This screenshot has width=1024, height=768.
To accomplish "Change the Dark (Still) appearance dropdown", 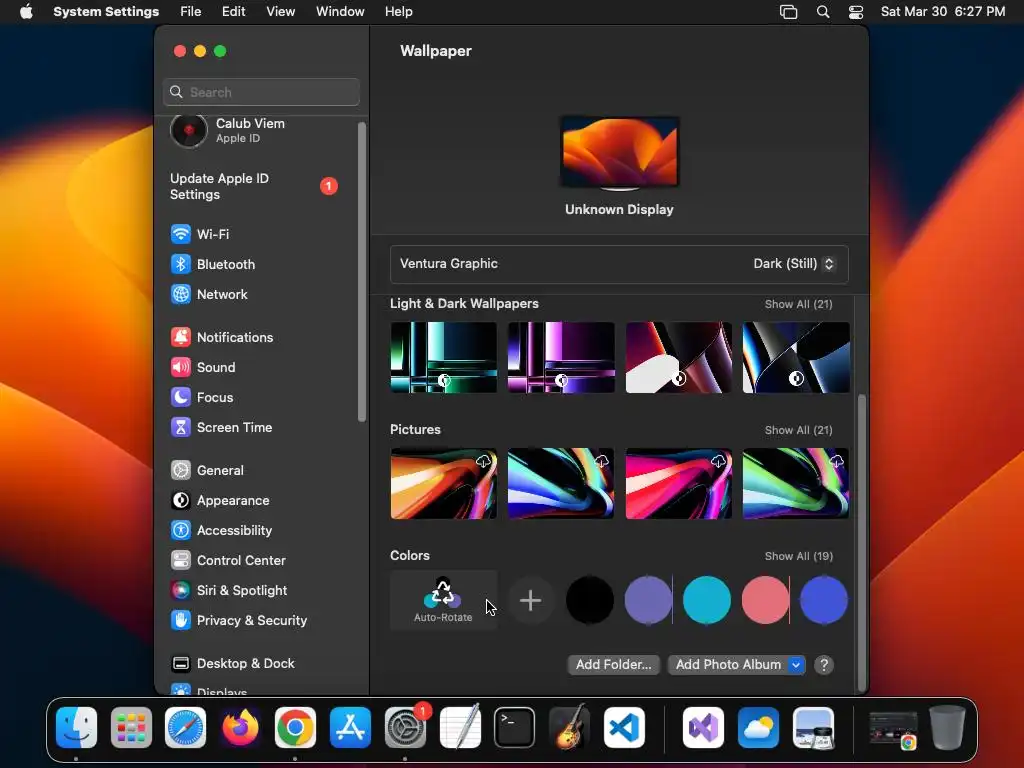I will click(793, 264).
